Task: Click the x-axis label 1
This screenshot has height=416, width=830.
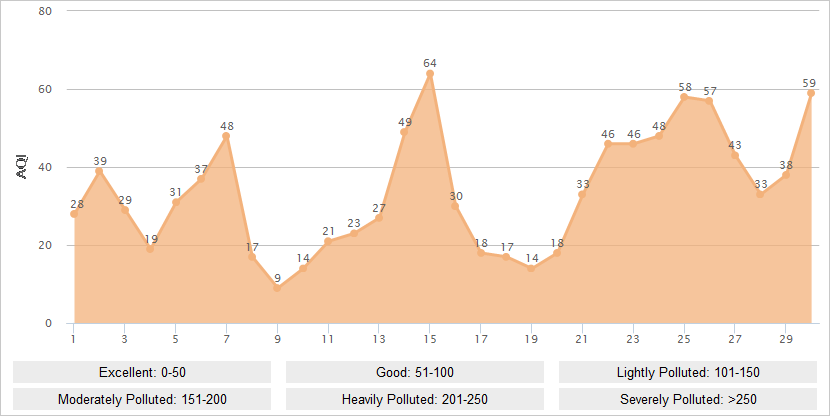Action: (73, 339)
